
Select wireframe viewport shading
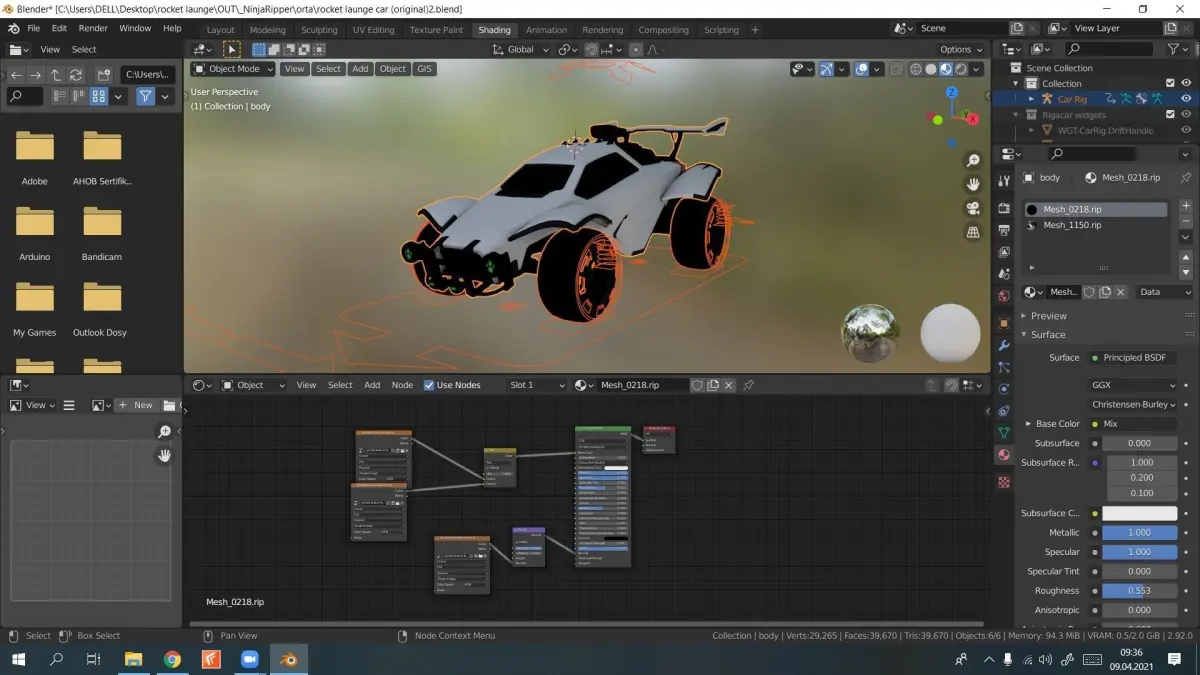915,69
